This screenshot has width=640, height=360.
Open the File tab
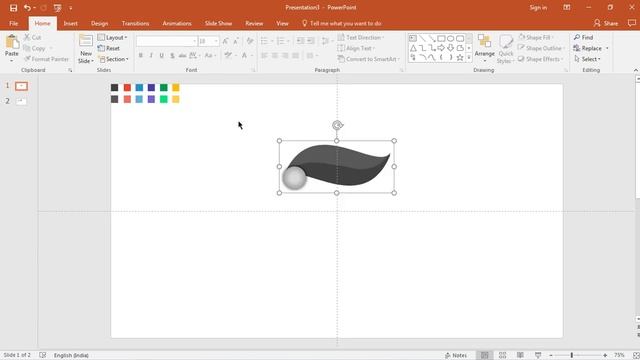click(13, 24)
